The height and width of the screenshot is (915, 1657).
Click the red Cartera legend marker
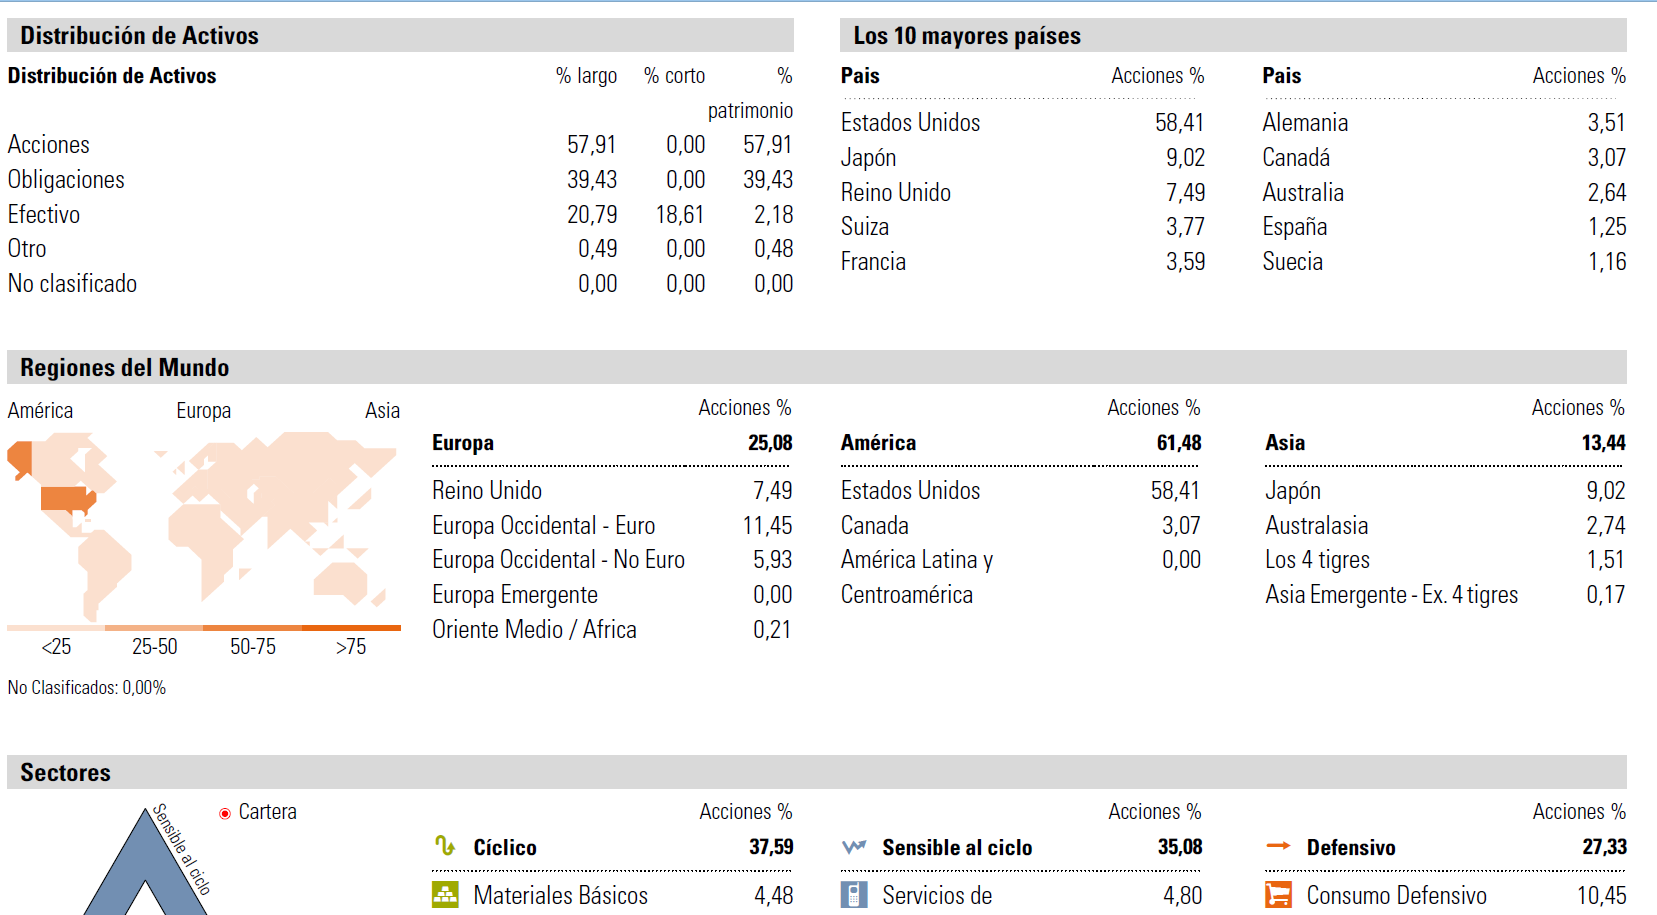click(x=225, y=813)
